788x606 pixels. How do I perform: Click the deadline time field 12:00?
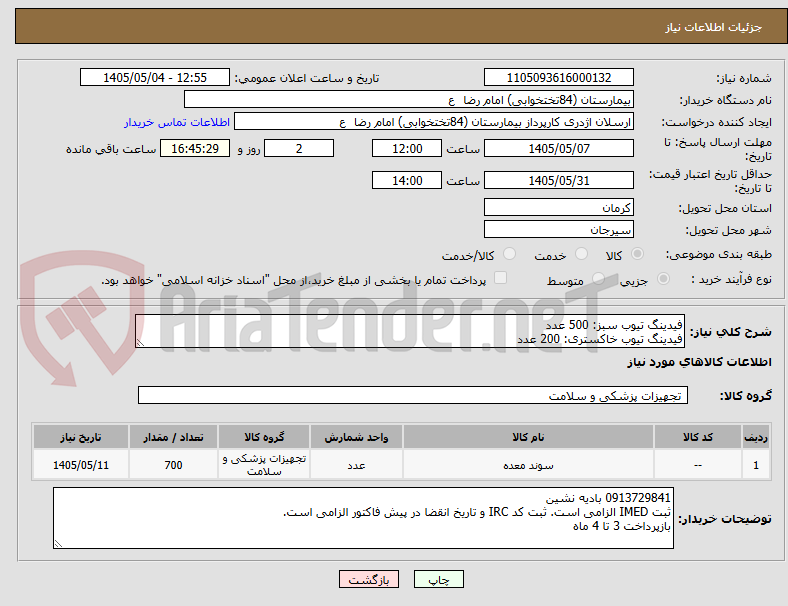click(407, 148)
